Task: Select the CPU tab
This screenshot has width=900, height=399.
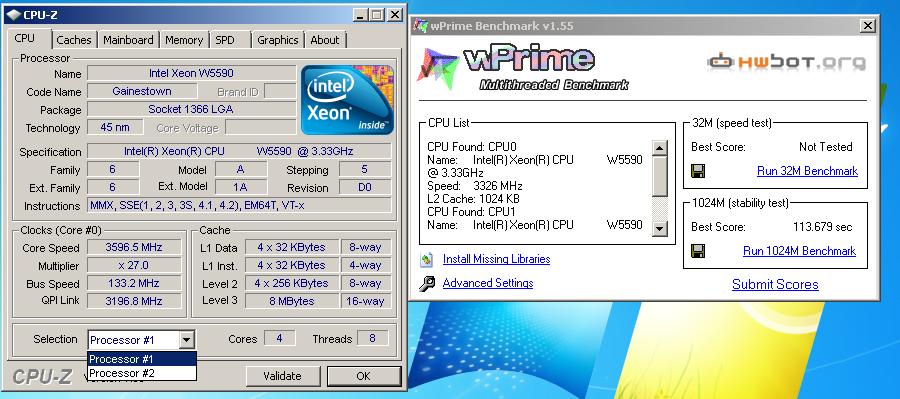Action: [x=25, y=38]
